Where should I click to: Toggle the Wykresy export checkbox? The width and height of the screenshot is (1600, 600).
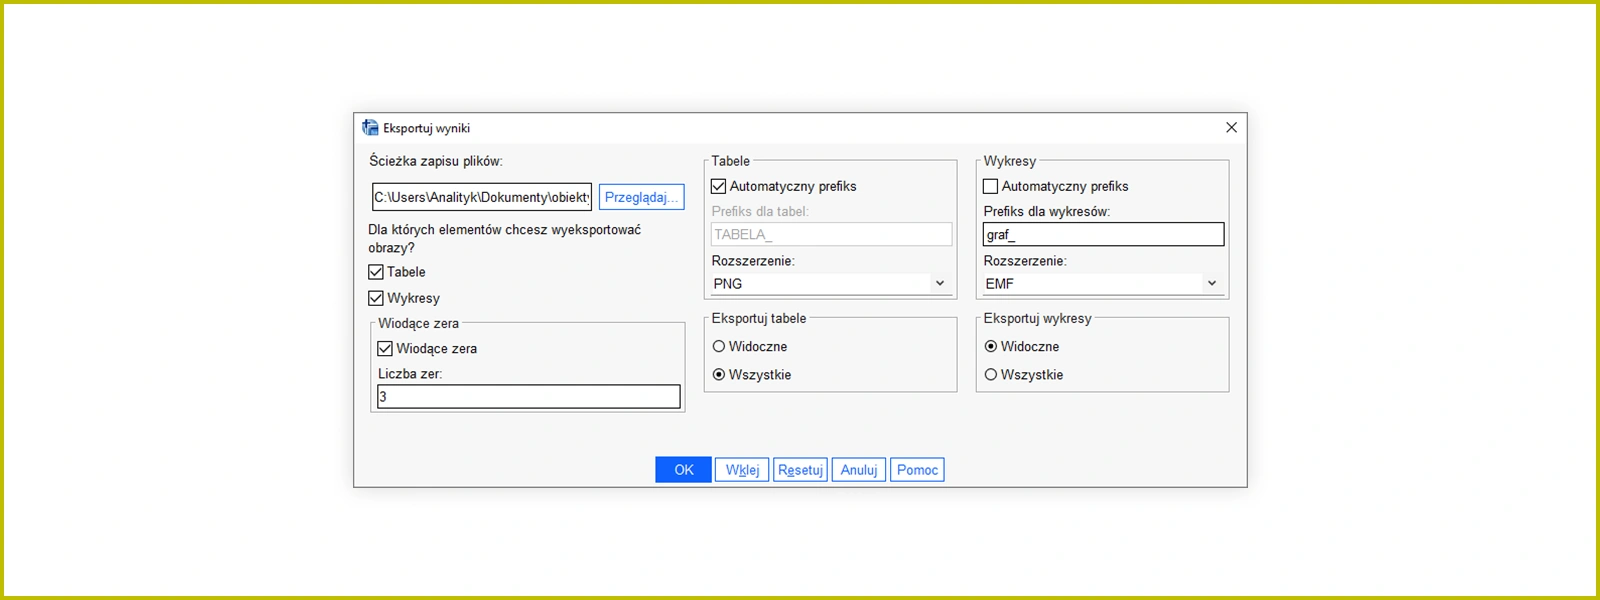coord(376,298)
